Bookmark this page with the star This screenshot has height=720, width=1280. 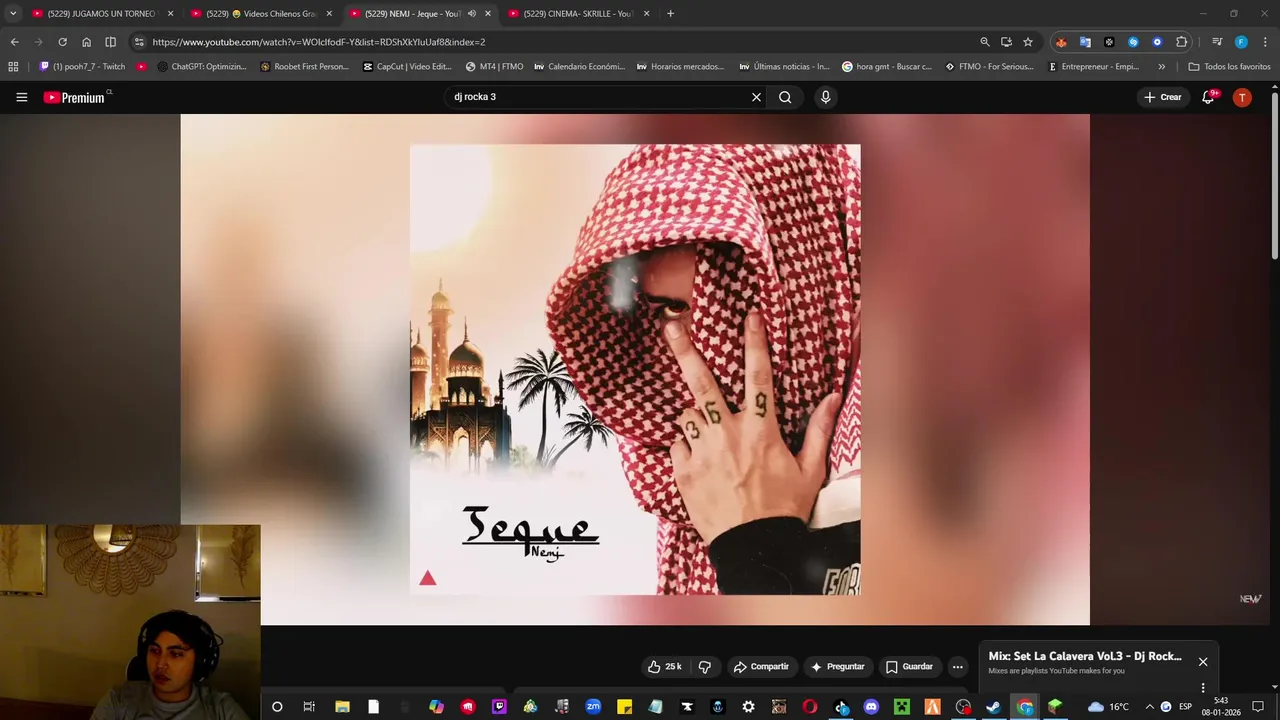point(1027,42)
